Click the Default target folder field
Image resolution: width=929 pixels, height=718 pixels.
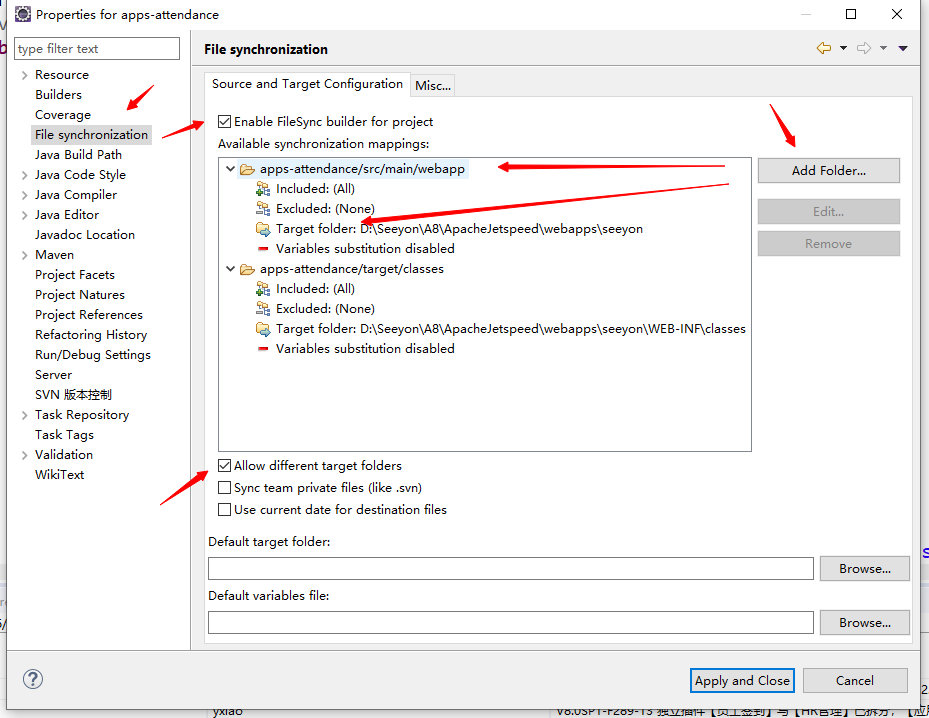[x=511, y=569]
